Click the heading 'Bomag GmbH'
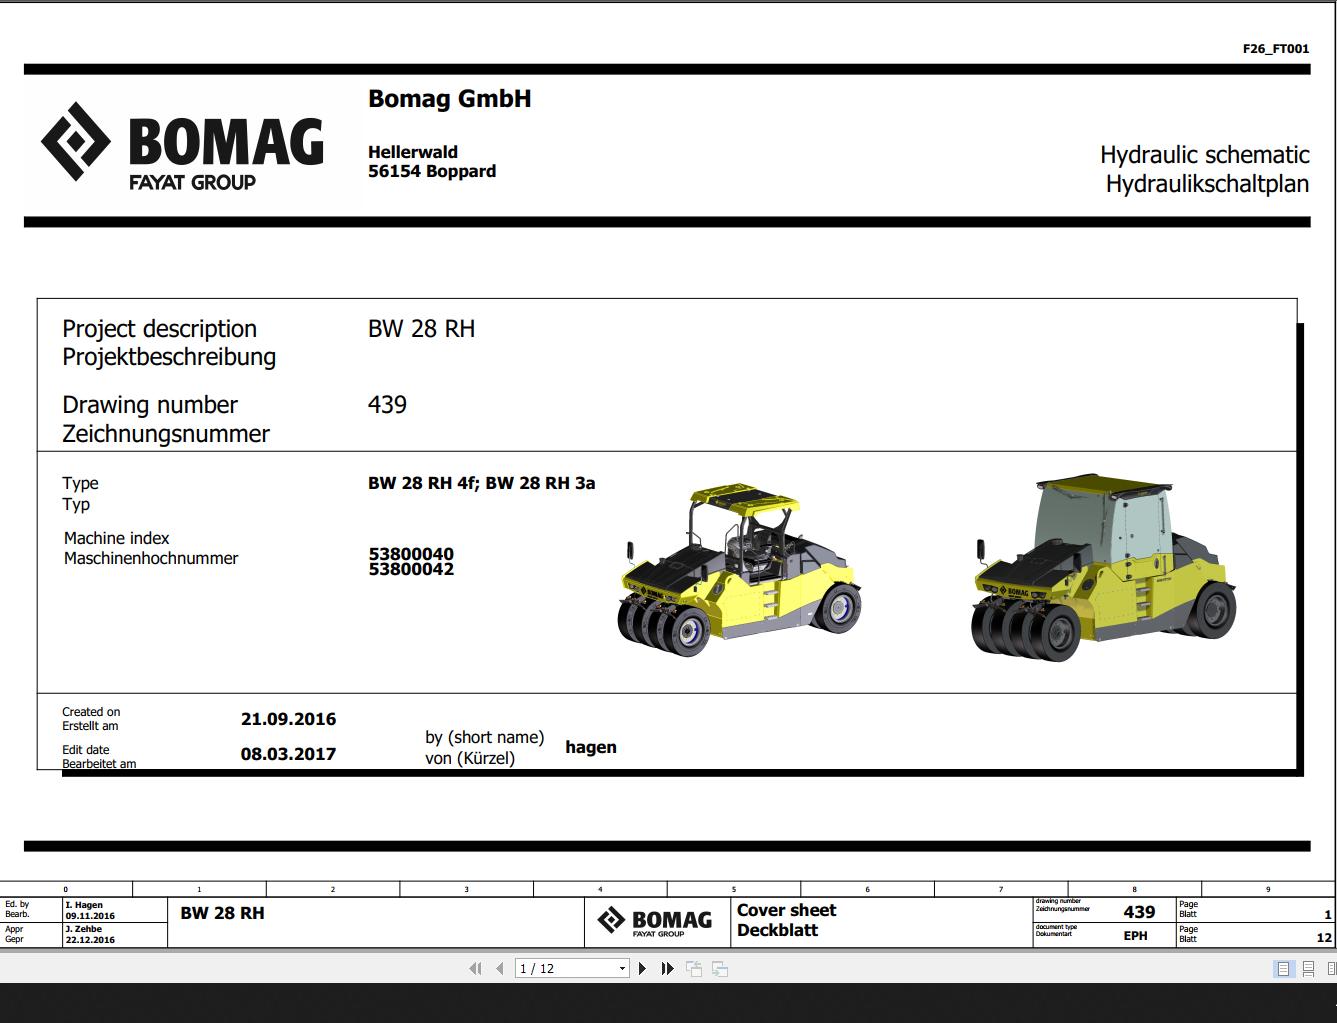The height and width of the screenshot is (1023, 1337). click(x=449, y=99)
